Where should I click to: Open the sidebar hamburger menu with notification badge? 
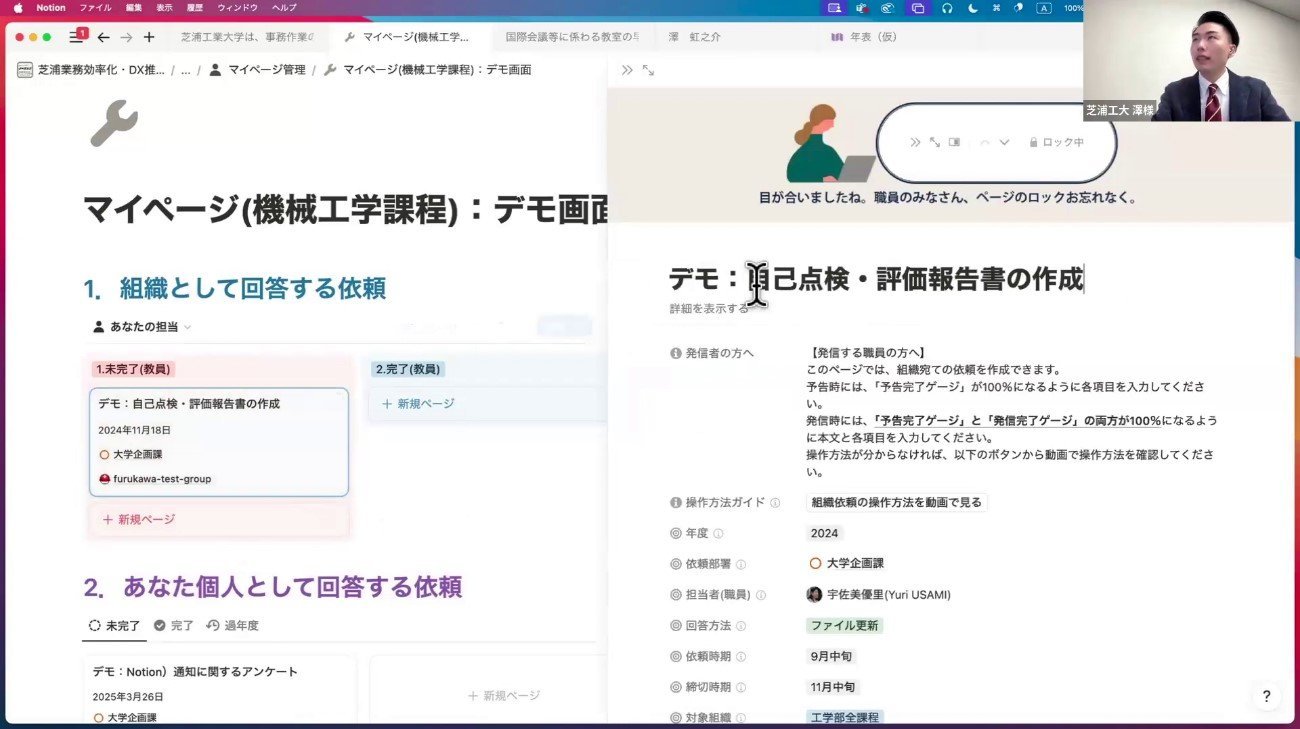(78, 36)
